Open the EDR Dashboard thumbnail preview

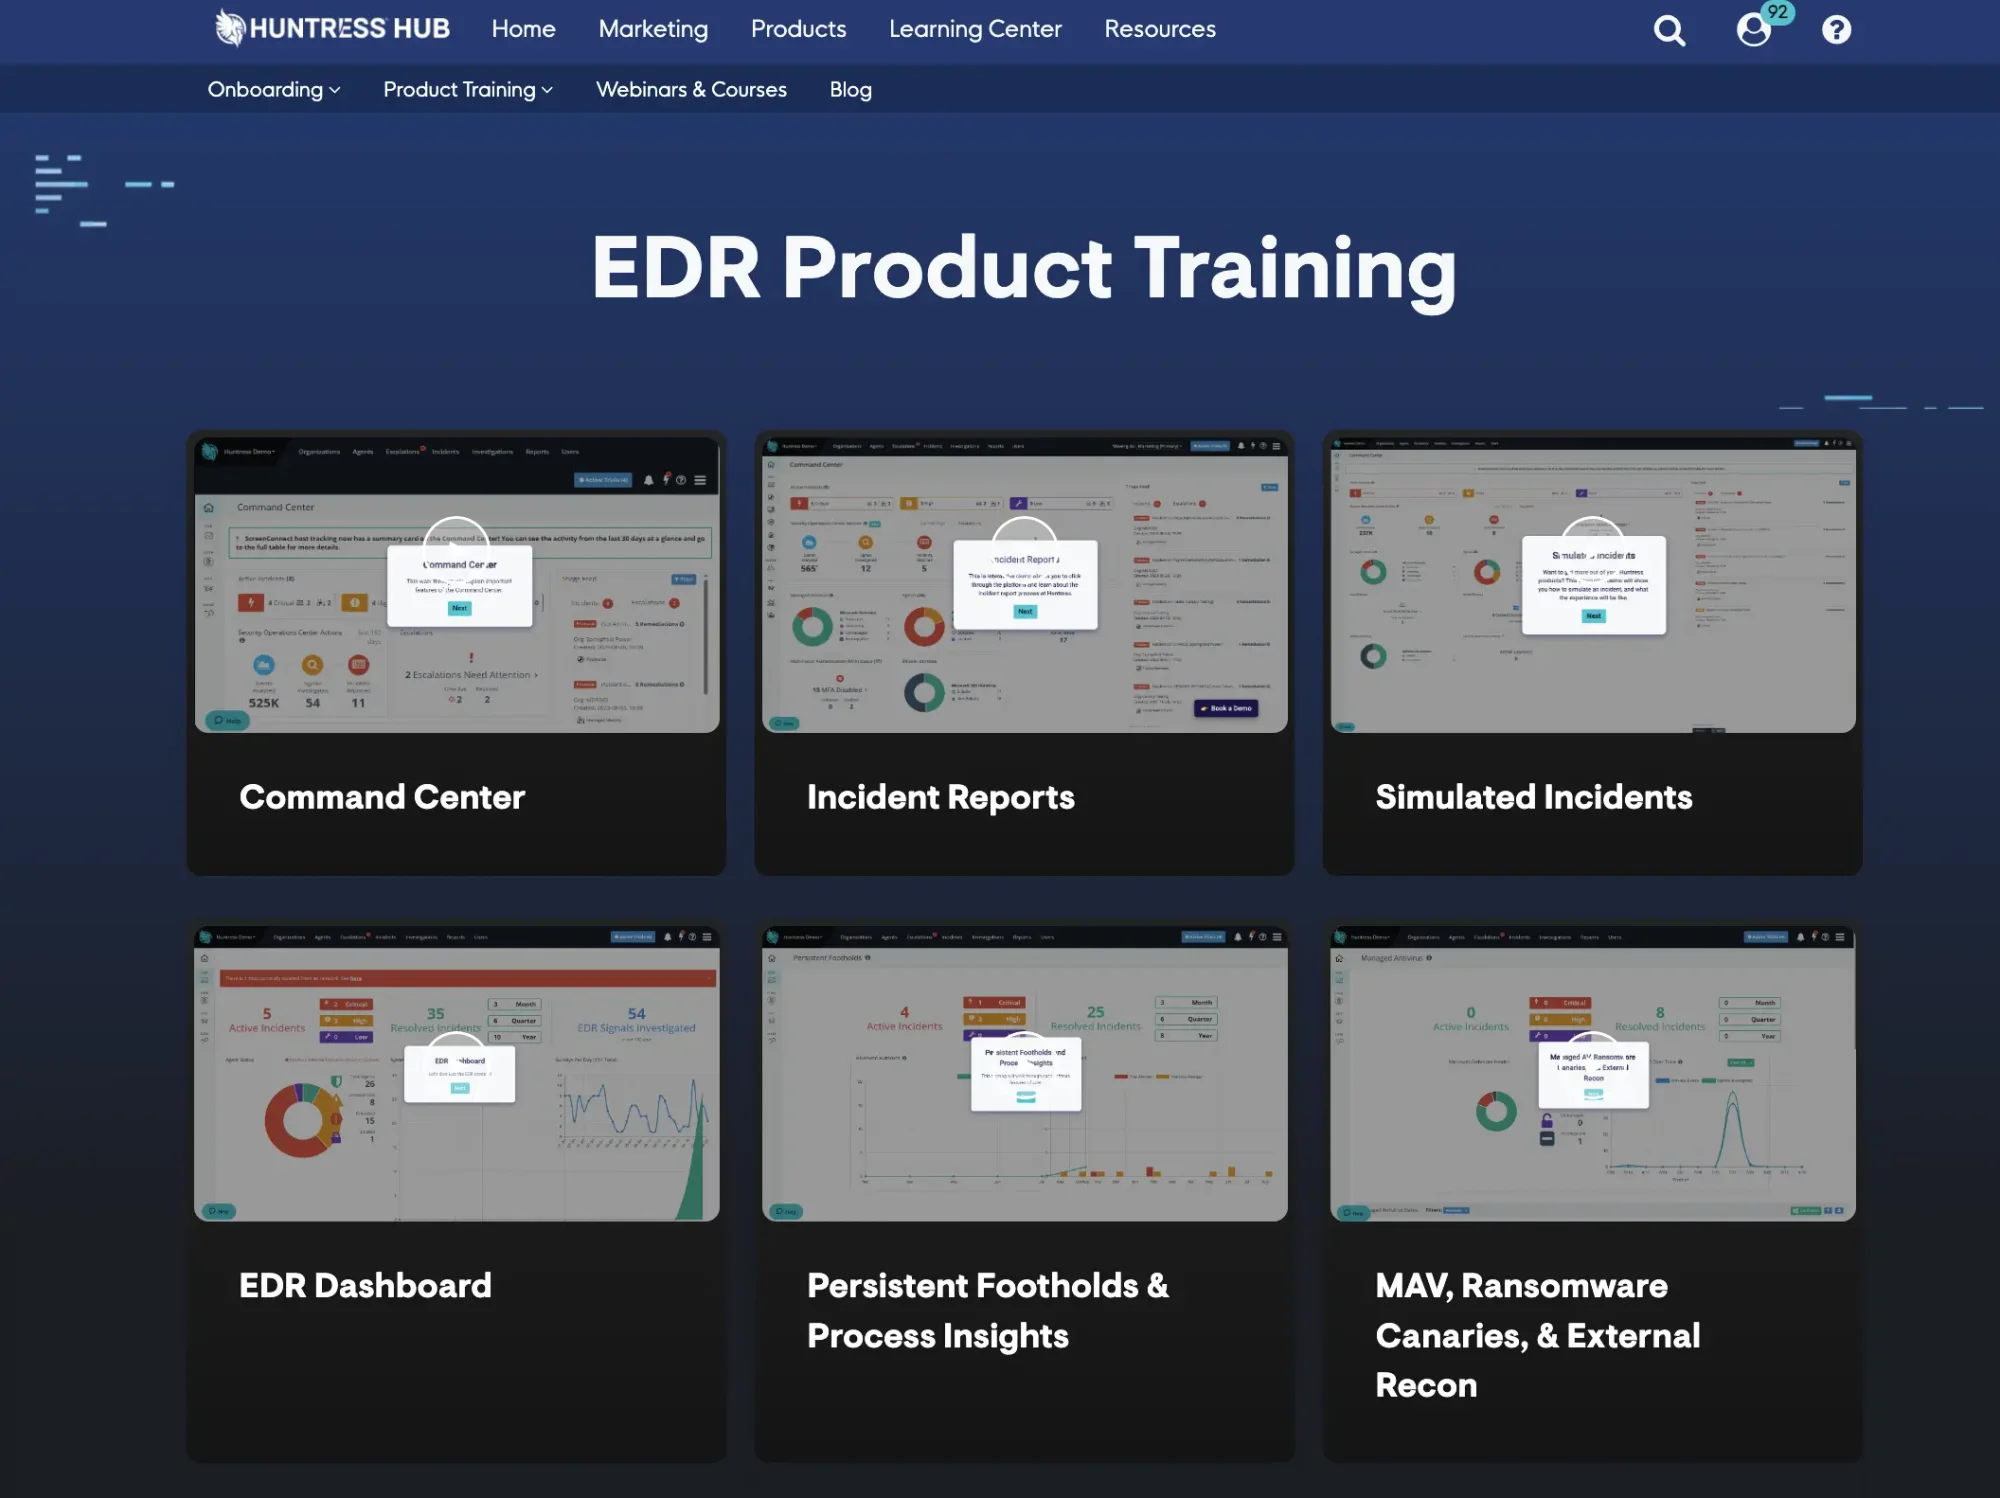(457, 1073)
